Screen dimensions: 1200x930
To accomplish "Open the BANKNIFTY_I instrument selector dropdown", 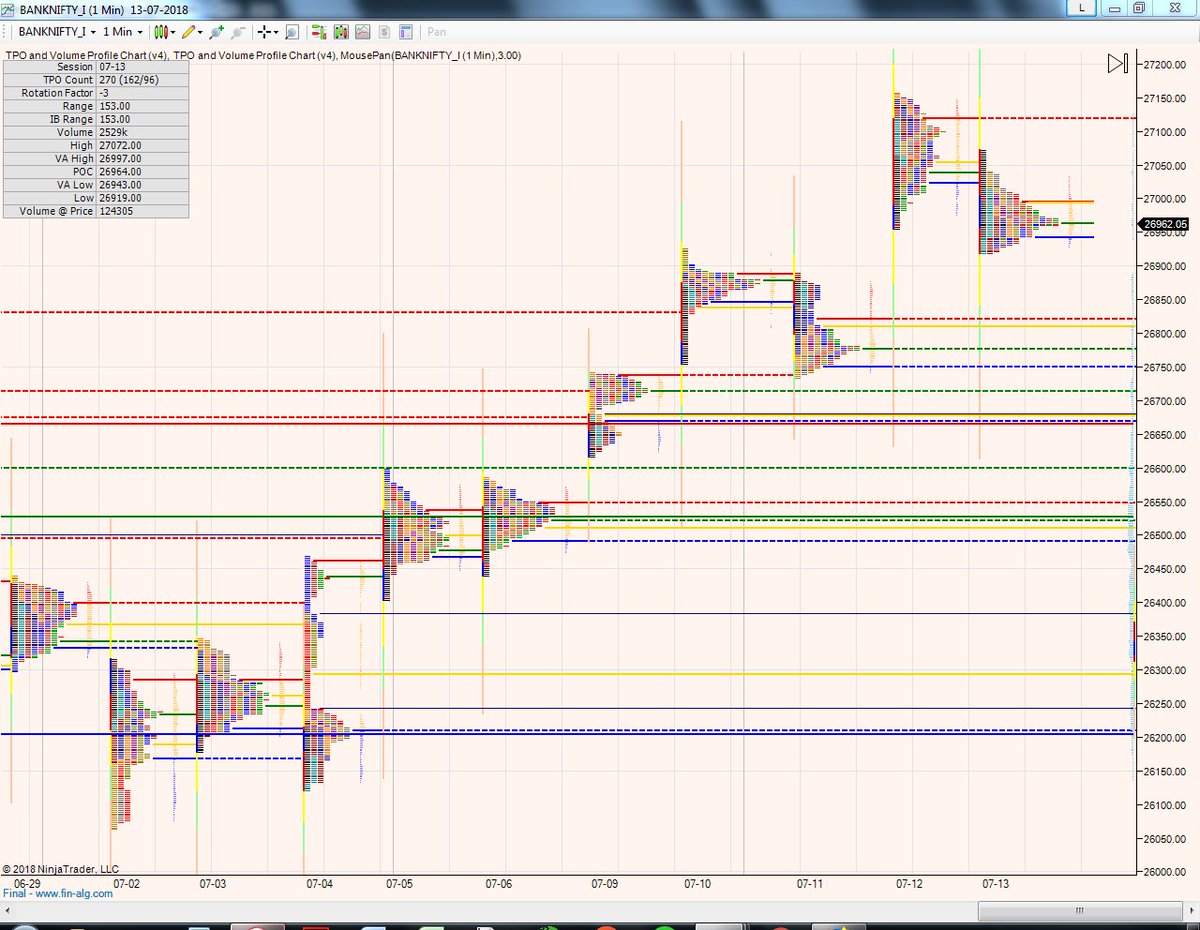I will coord(56,32).
